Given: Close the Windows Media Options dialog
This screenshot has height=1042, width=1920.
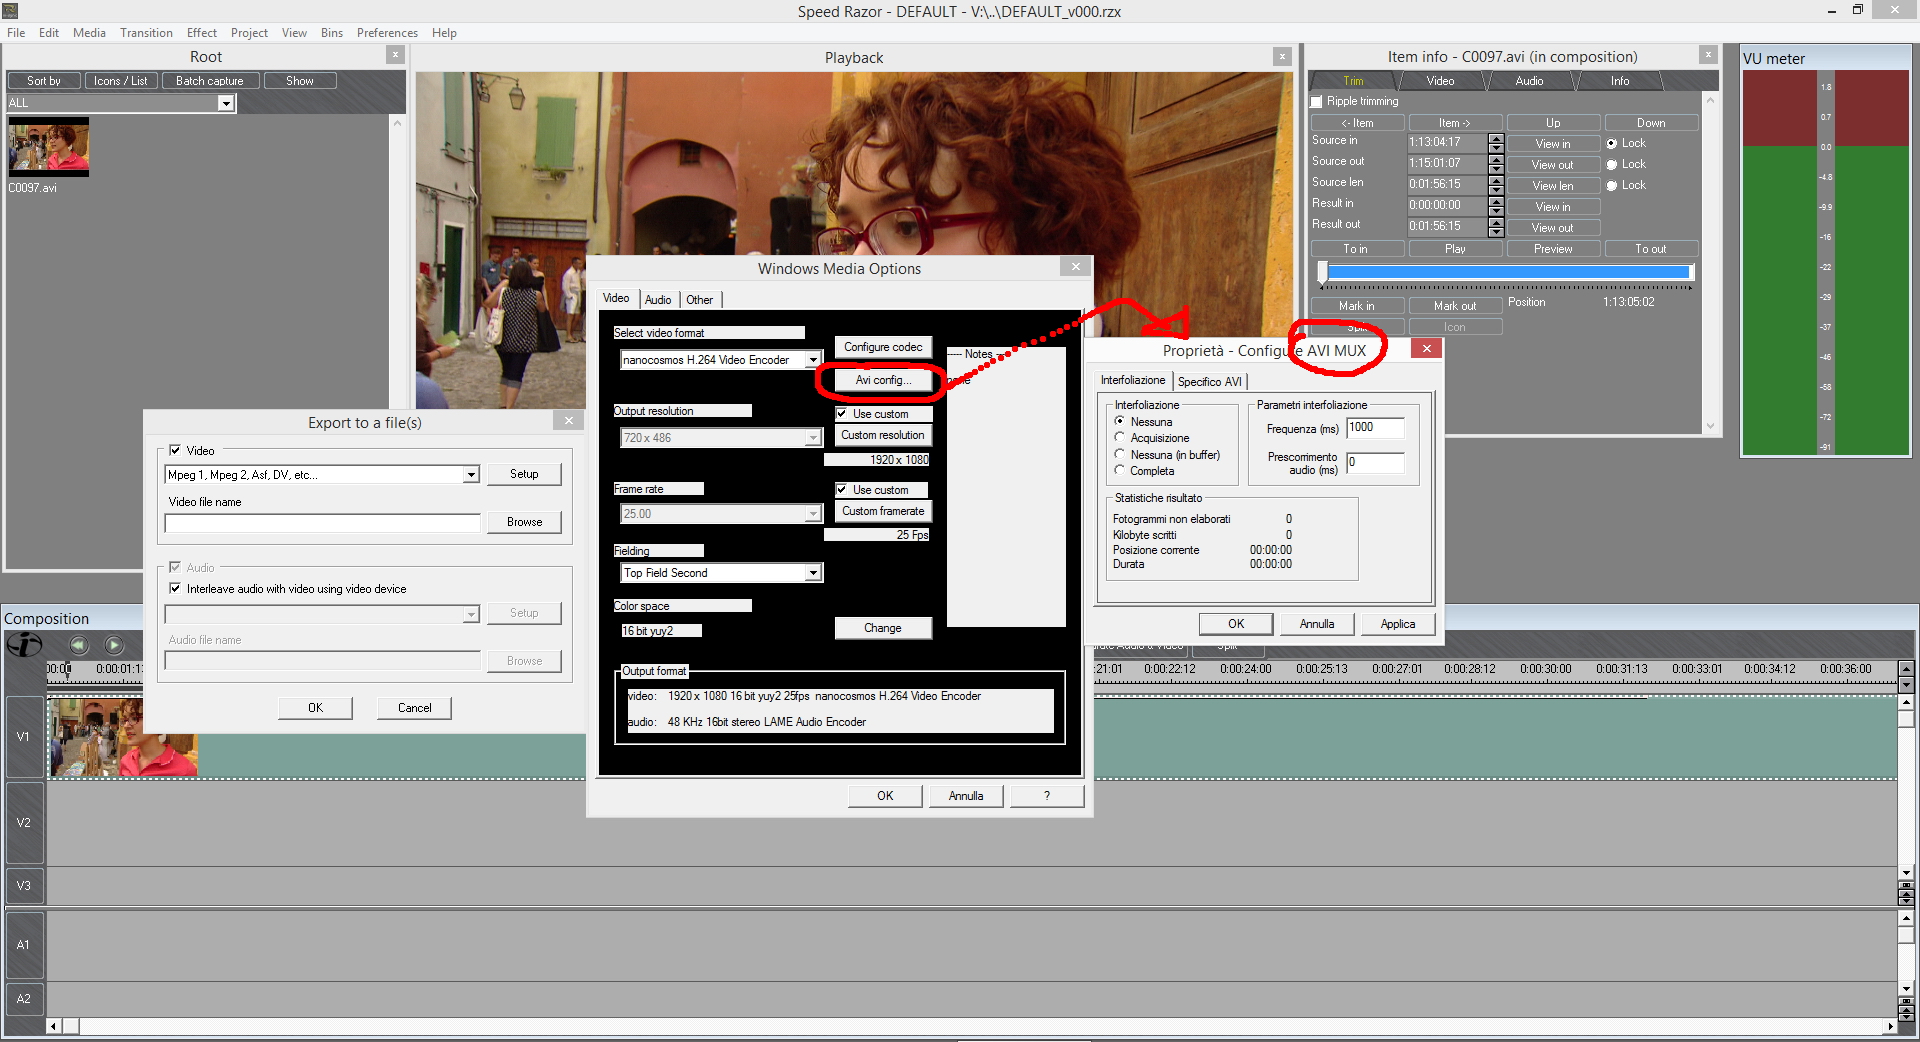Looking at the screenshot, I should tap(1075, 267).
